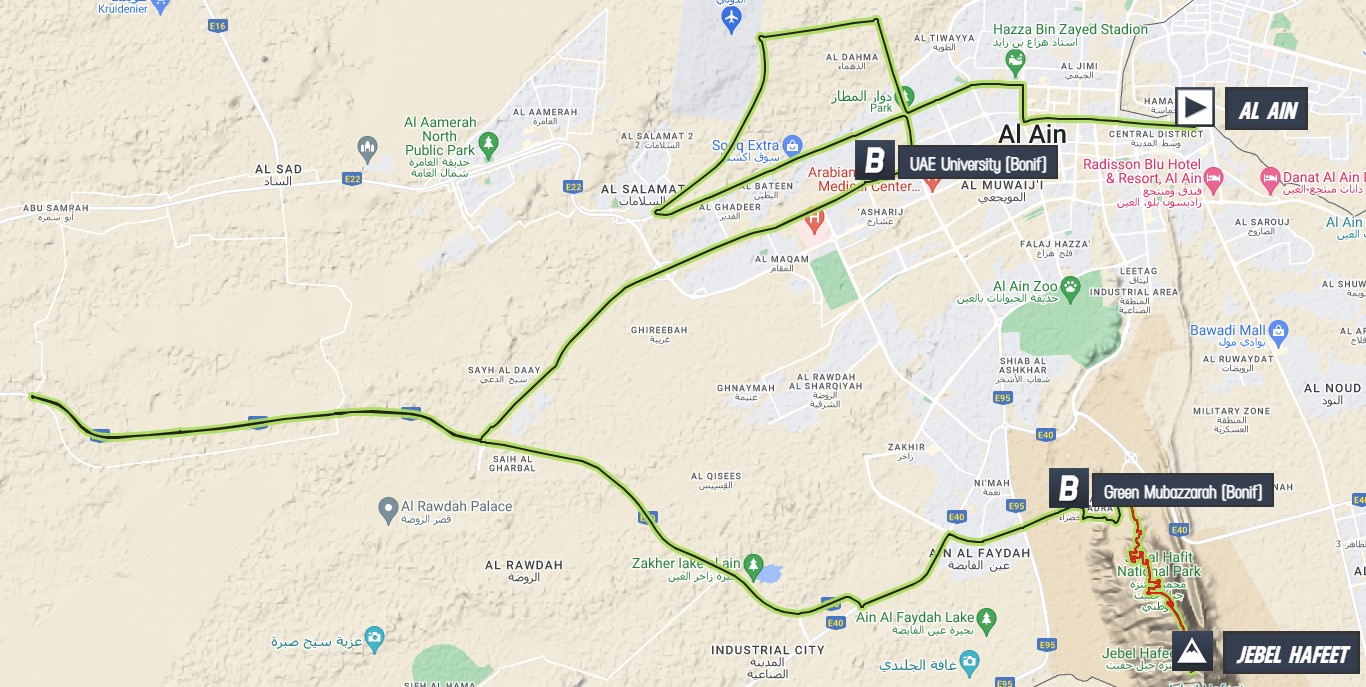Viewport: 1366px width, 687px height.
Task: Click the Al Aamerah North Public Park pin
Action: pyautogui.click(x=488, y=145)
